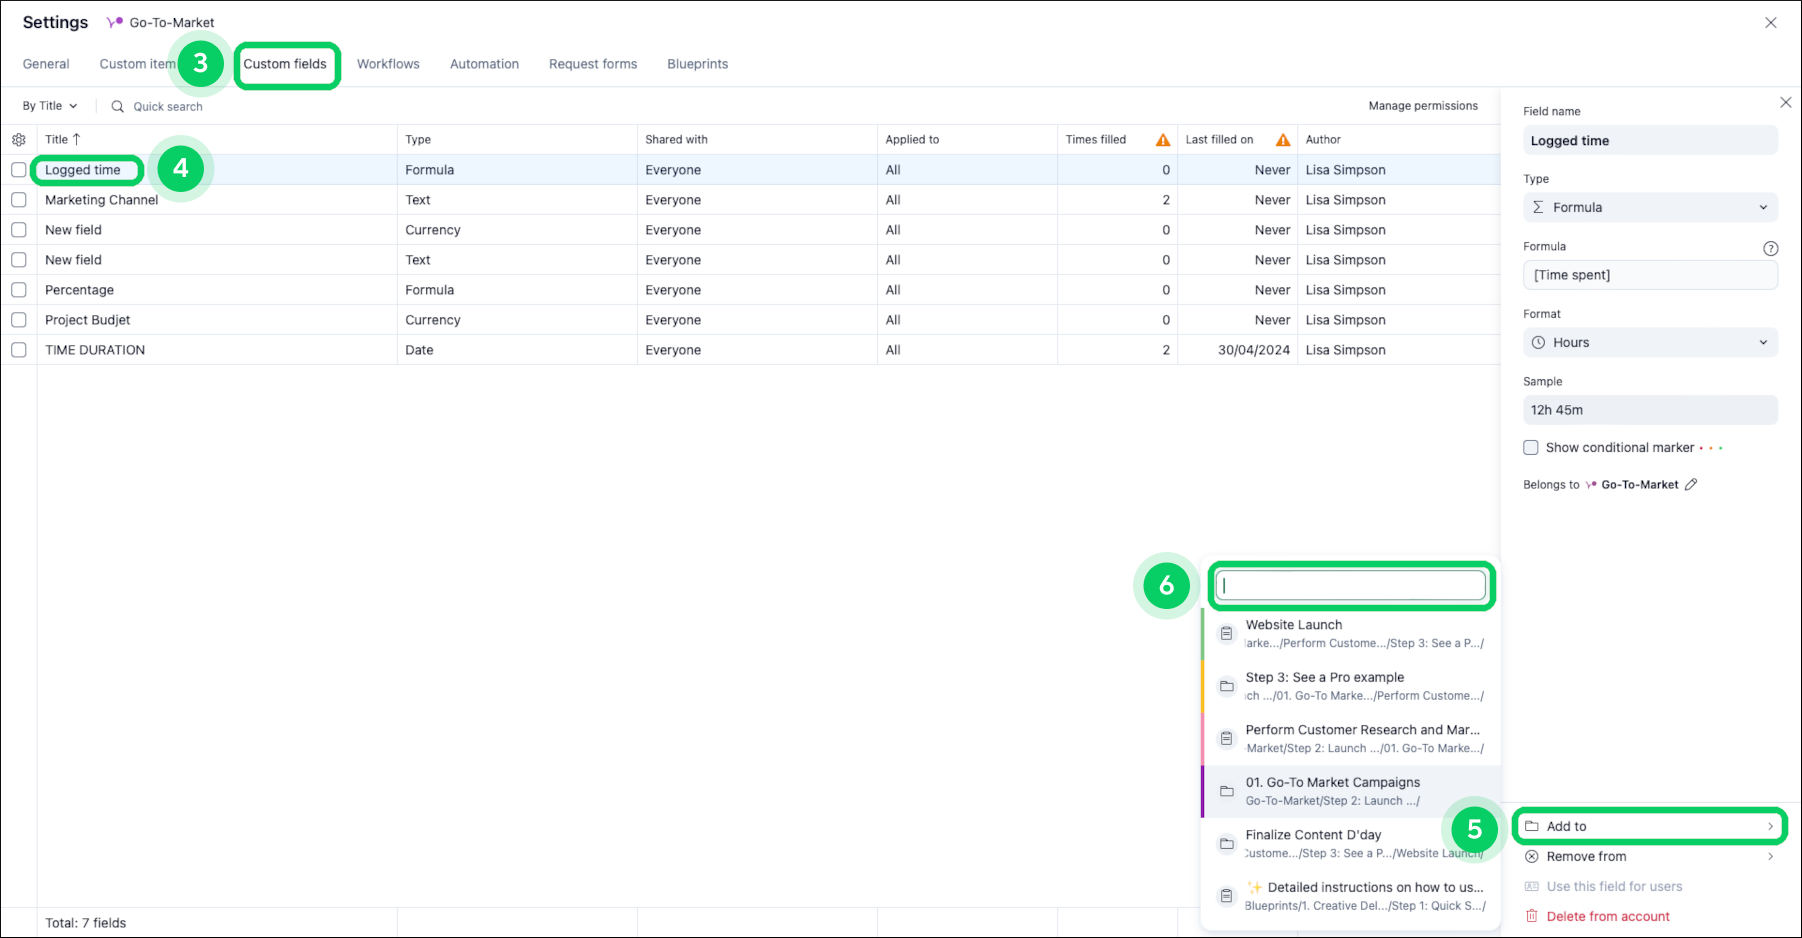Open the Blueprints tab
The image size is (1802, 938).
[697, 64]
